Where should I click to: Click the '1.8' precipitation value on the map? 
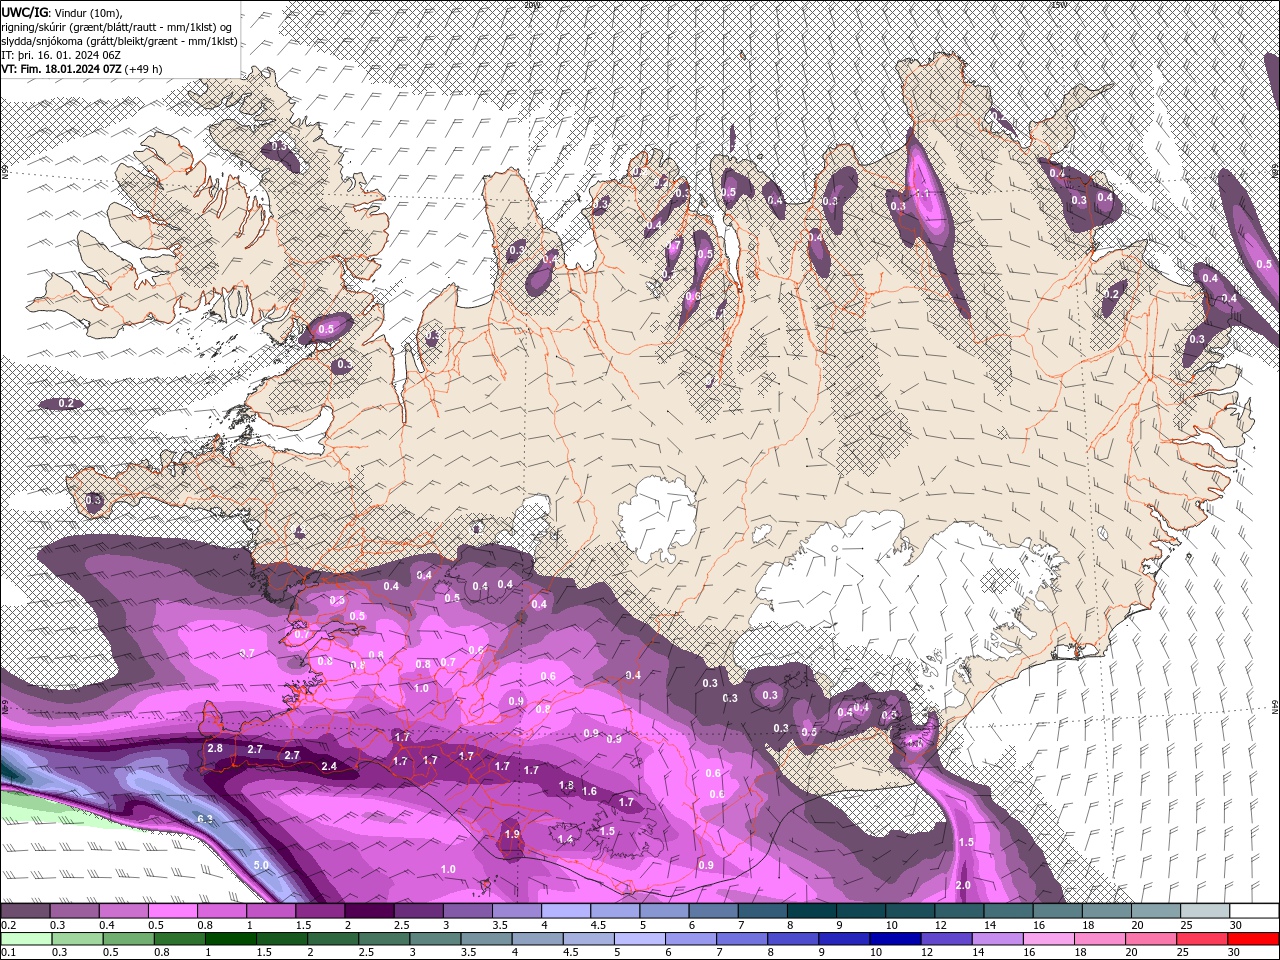(567, 785)
